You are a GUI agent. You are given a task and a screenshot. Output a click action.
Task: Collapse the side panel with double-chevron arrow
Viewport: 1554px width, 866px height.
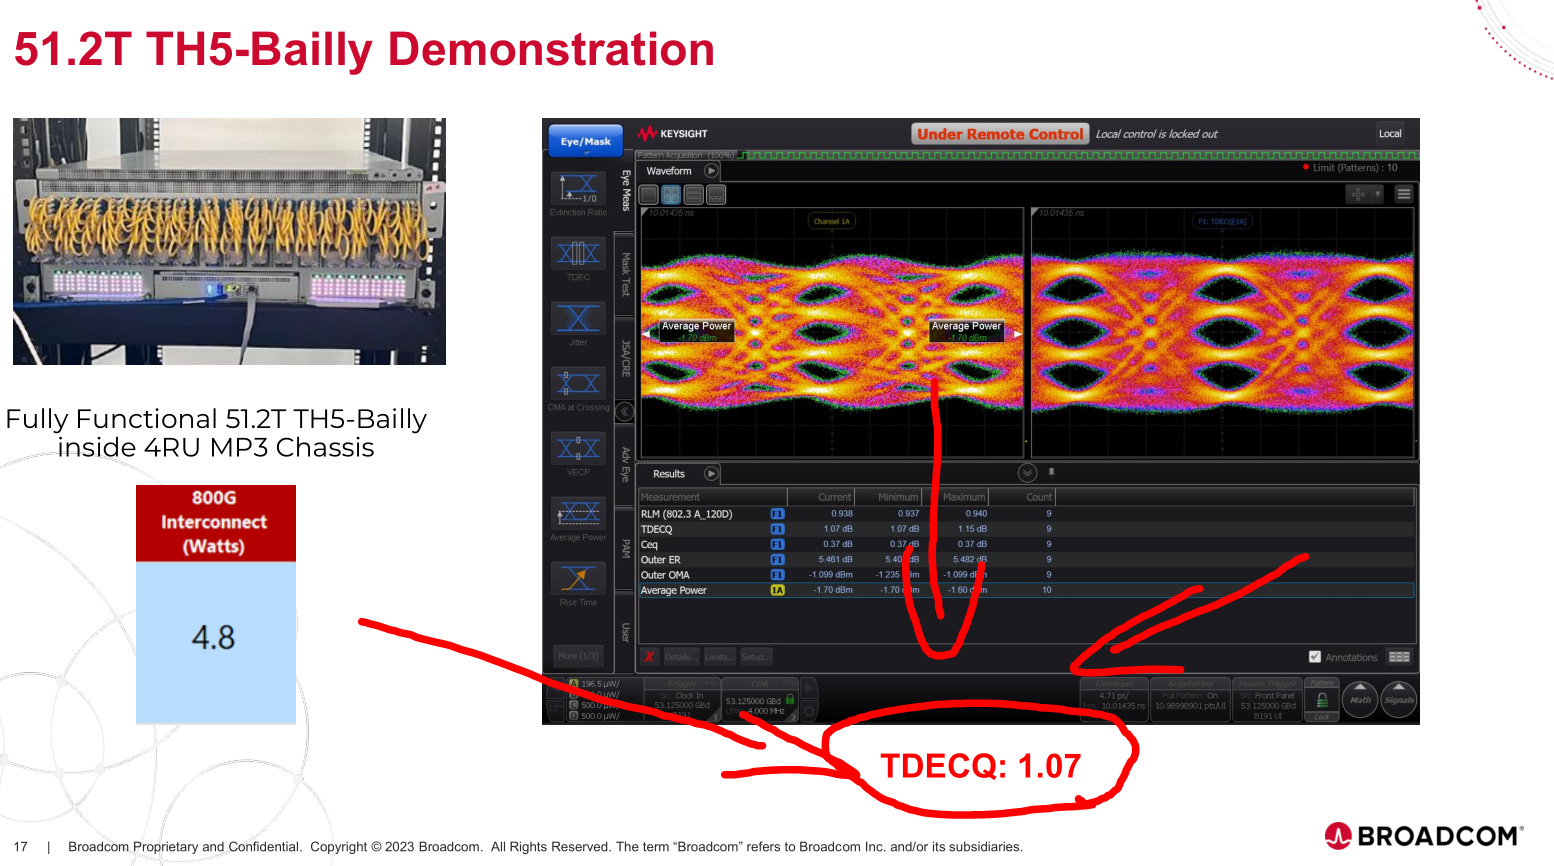tap(624, 411)
